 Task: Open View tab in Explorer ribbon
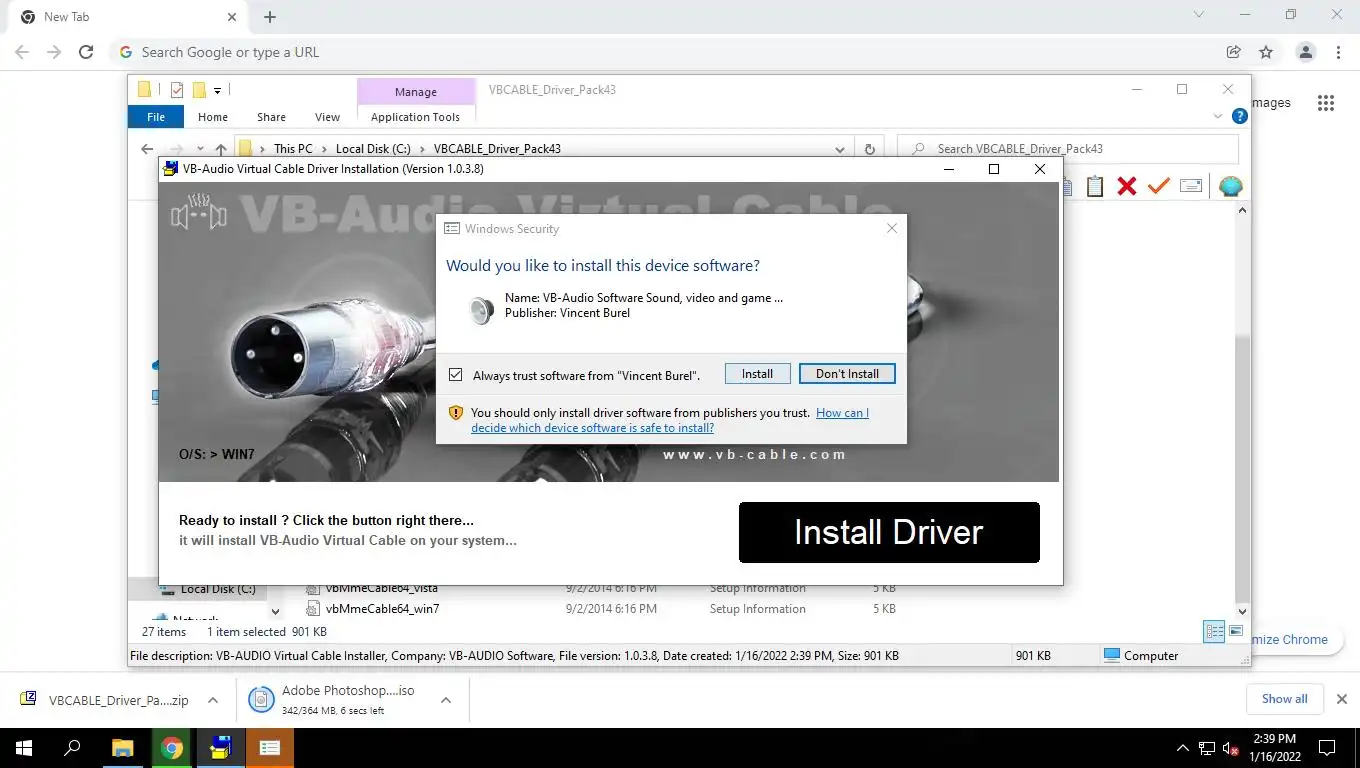(327, 117)
